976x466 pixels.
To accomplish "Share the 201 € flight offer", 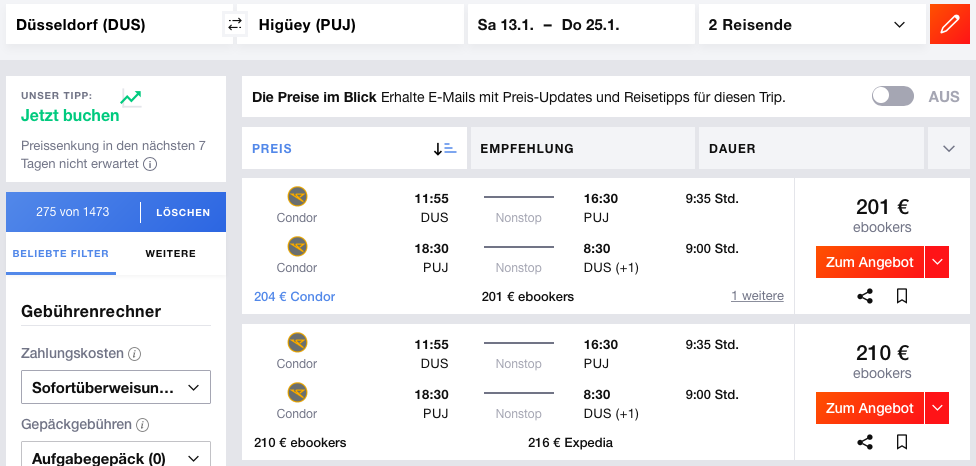I will 866,296.
